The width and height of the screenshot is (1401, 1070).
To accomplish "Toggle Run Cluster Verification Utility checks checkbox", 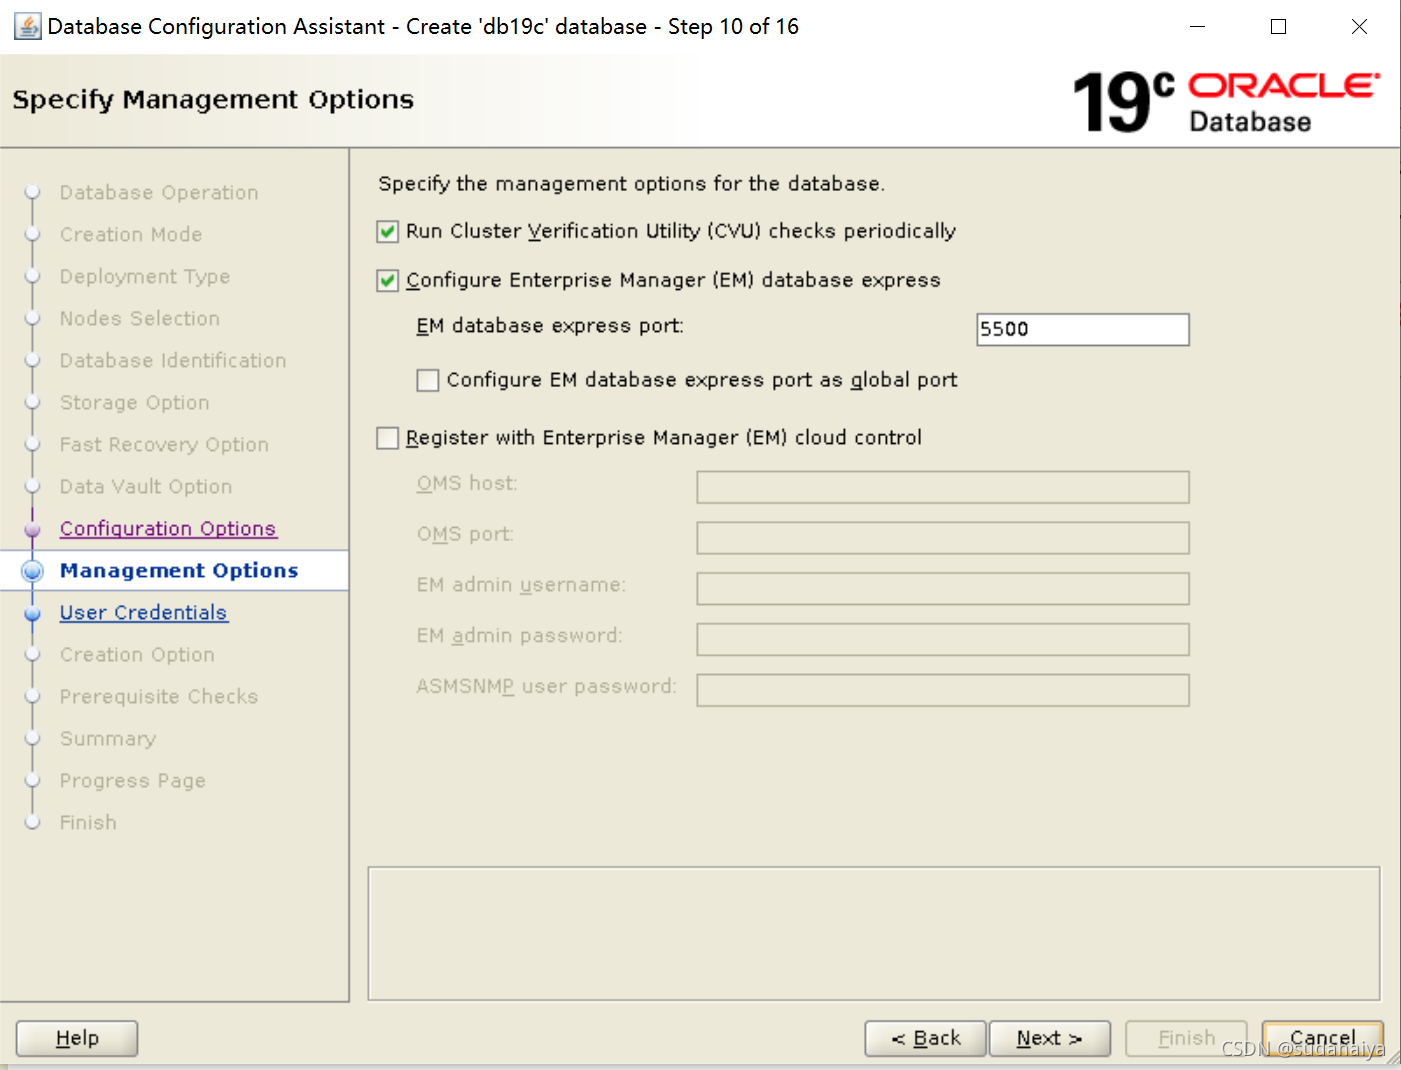I will coord(388,232).
